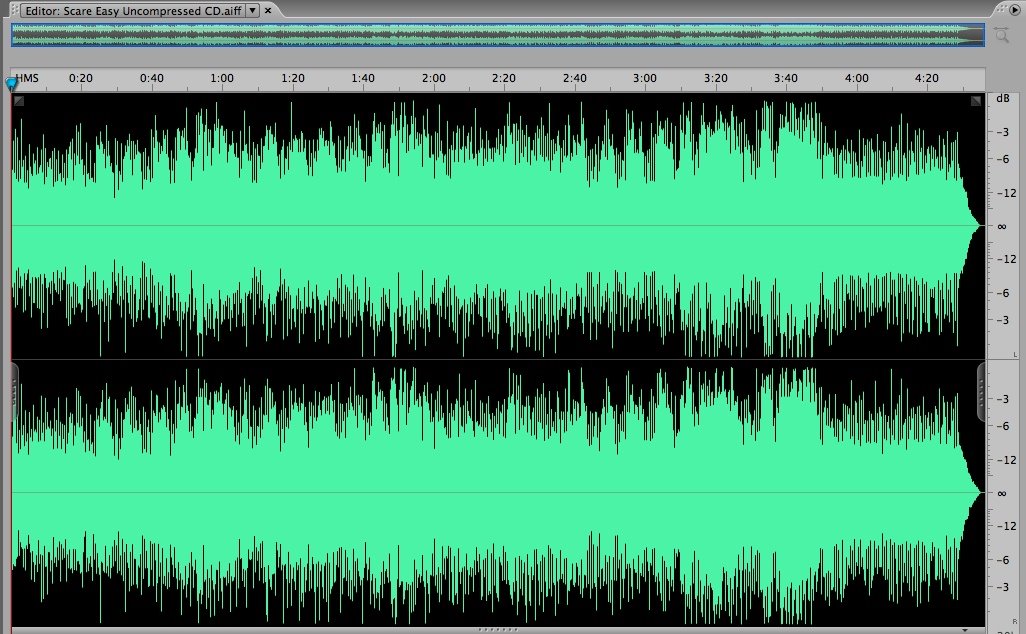Click the 2:40 mark on ruler

coord(575,78)
